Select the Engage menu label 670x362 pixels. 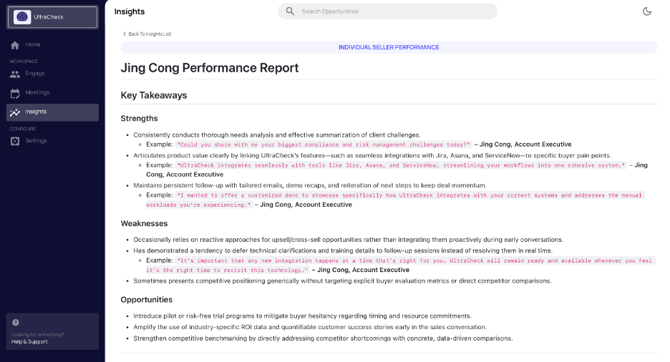pos(35,73)
